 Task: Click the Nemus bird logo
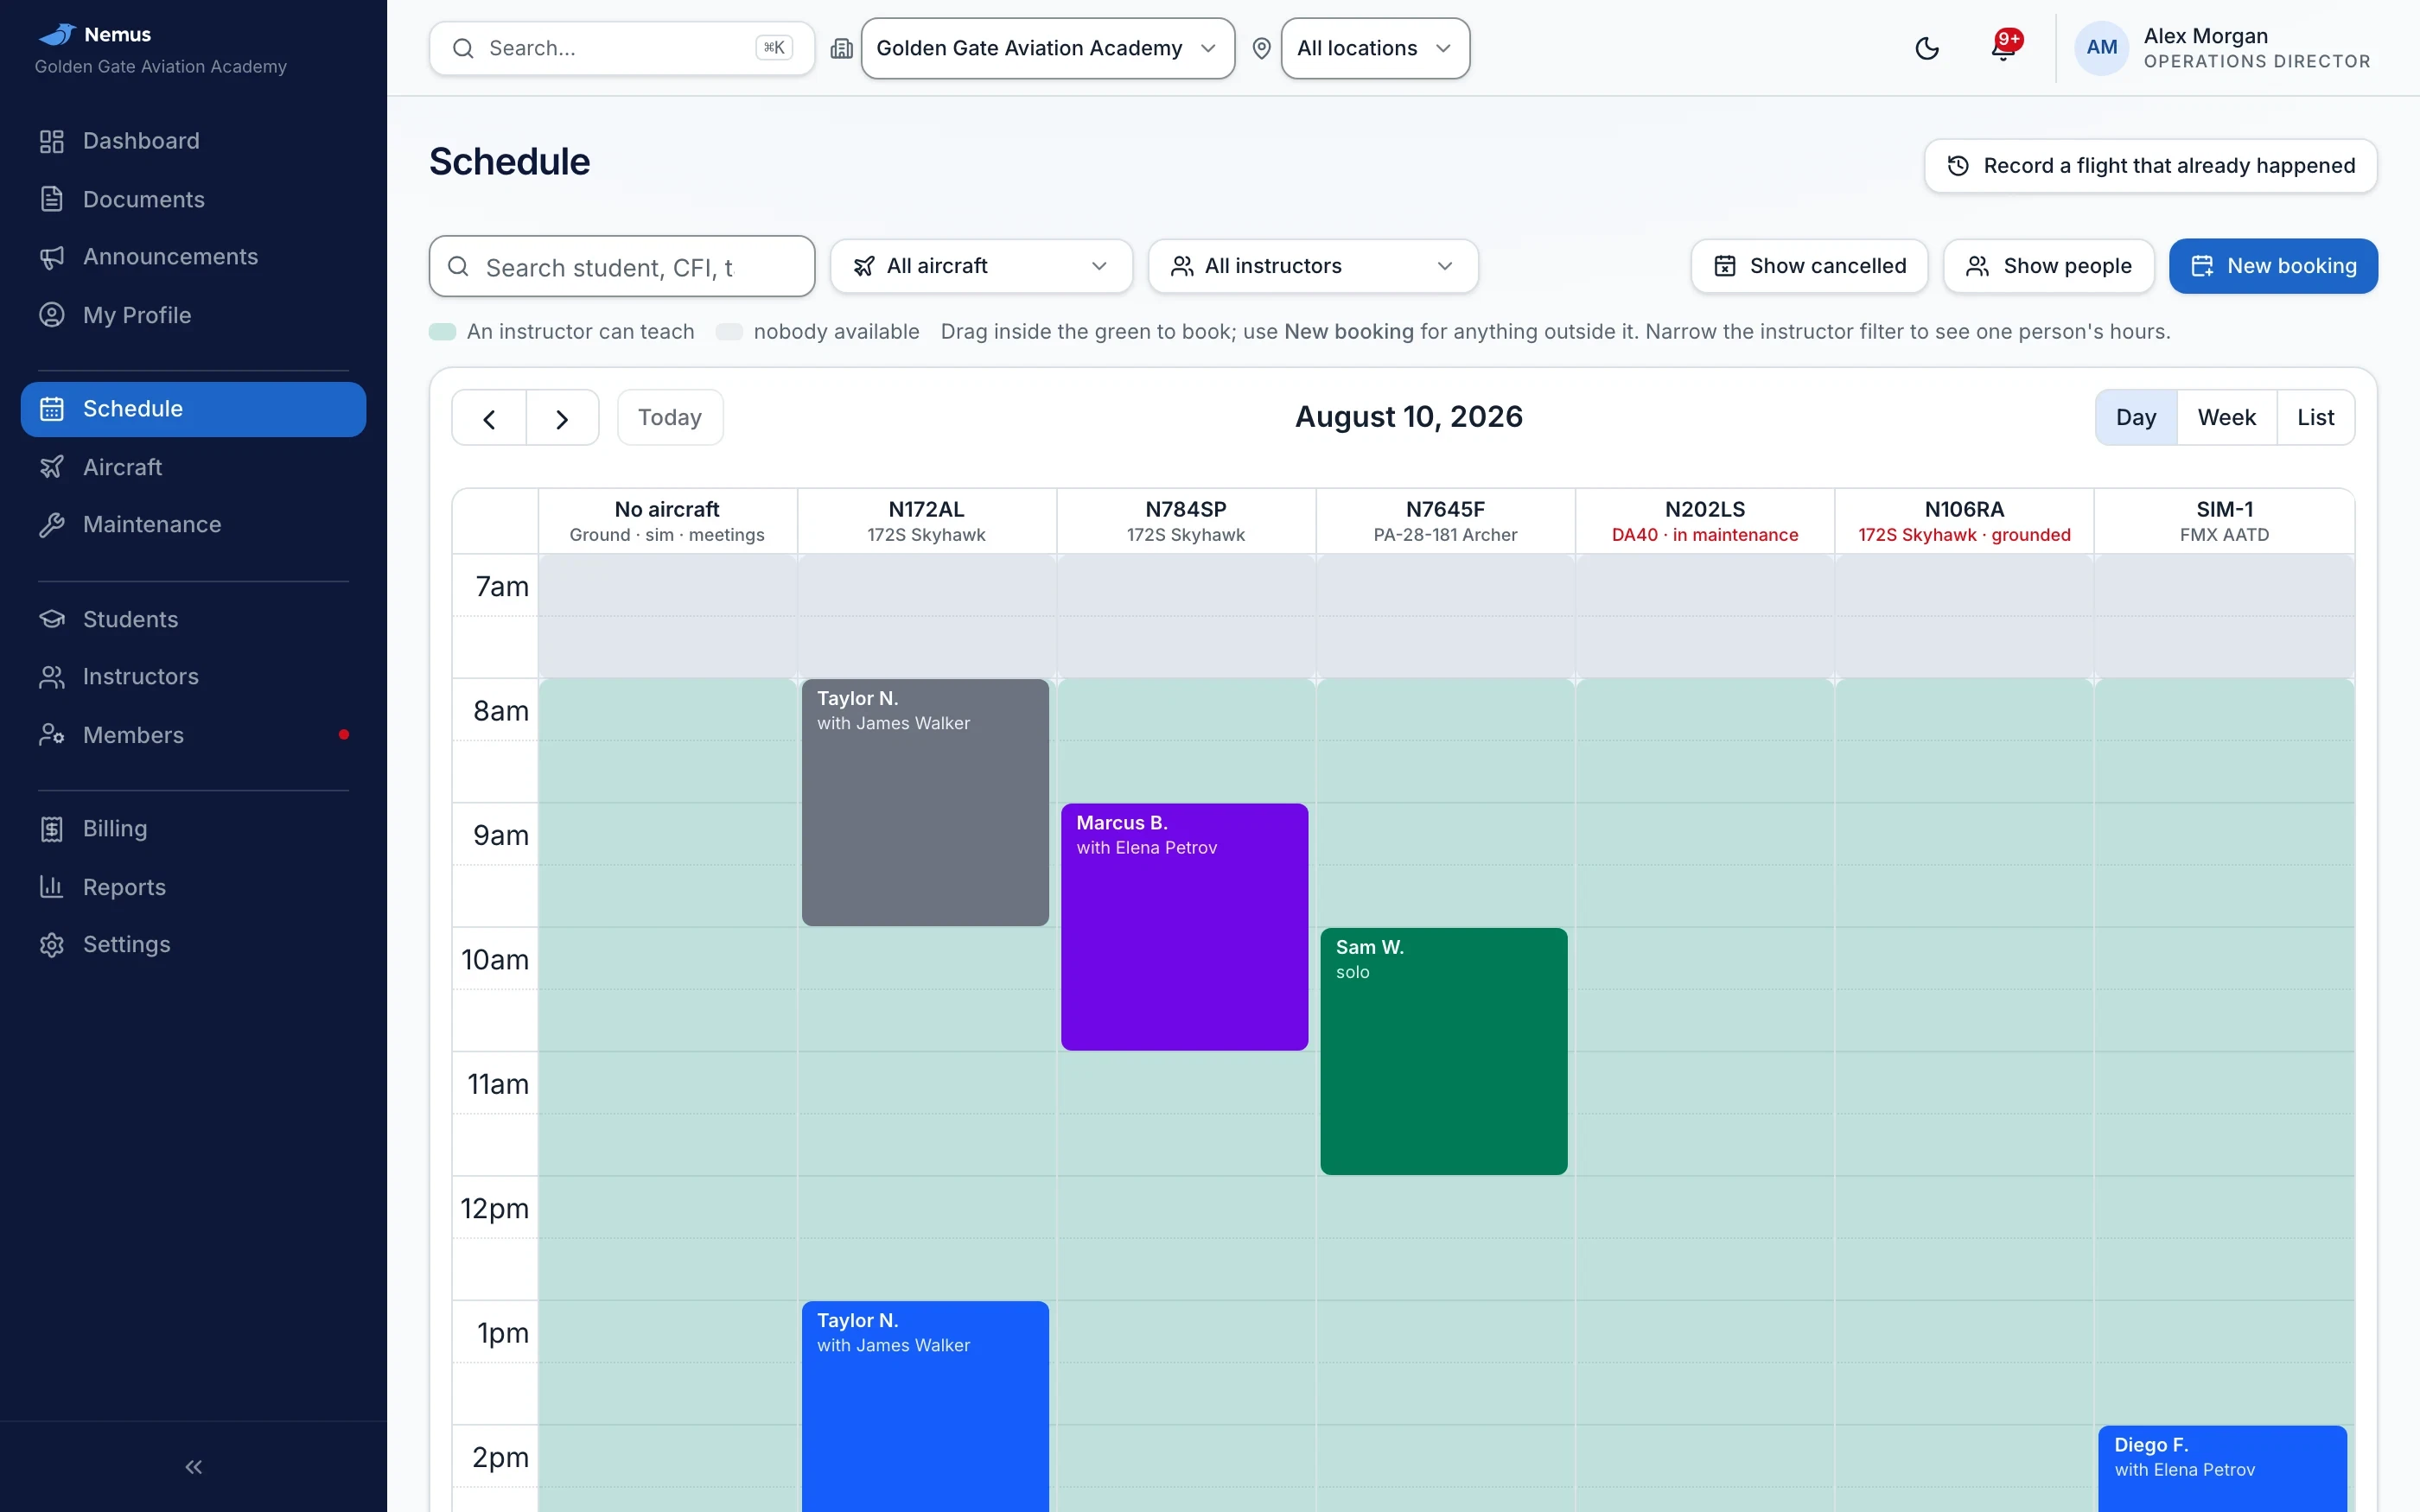click(57, 34)
